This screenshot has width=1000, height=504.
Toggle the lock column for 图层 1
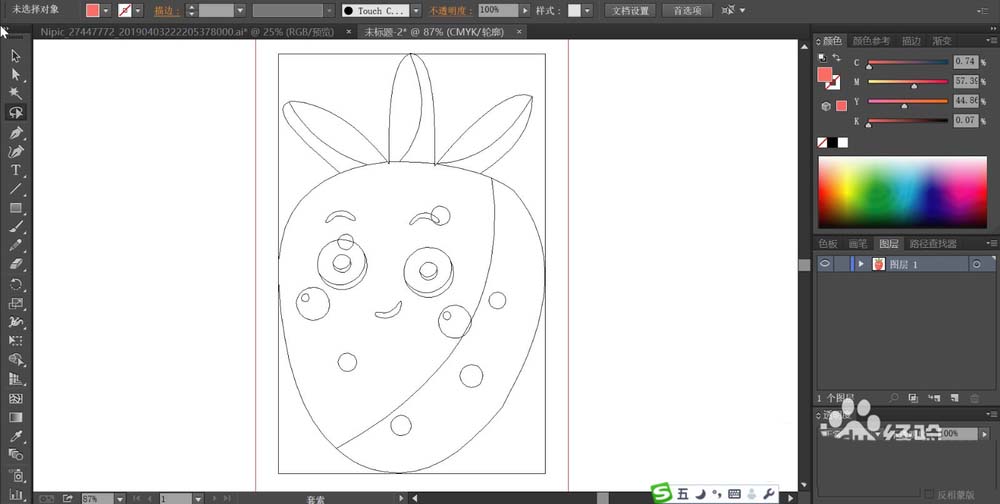(x=841, y=263)
